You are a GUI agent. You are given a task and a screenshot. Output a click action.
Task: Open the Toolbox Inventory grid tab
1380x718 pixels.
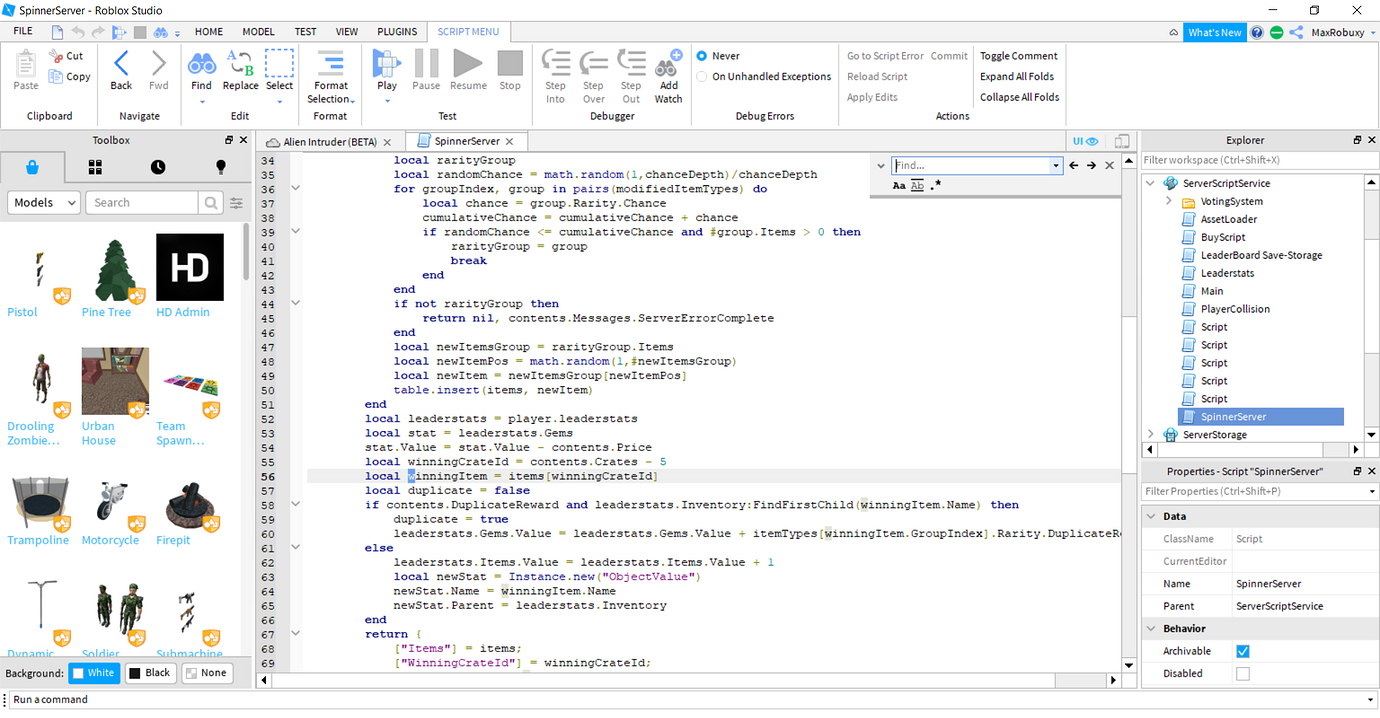click(x=95, y=167)
